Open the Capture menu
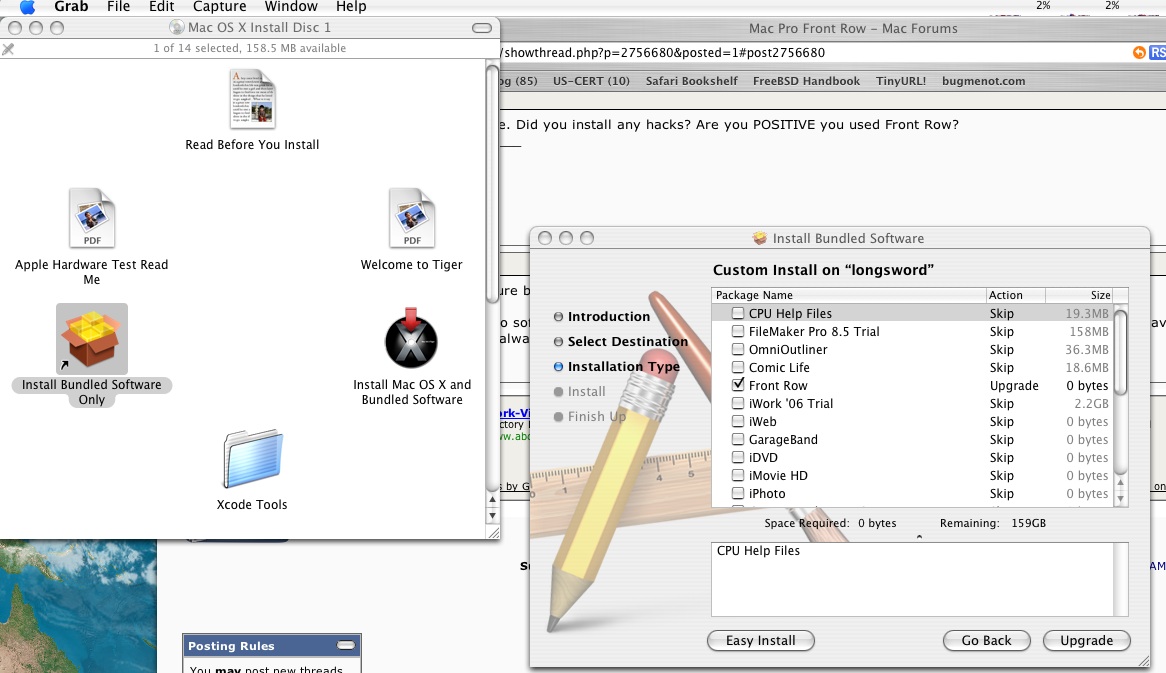 (x=219, y=7)
